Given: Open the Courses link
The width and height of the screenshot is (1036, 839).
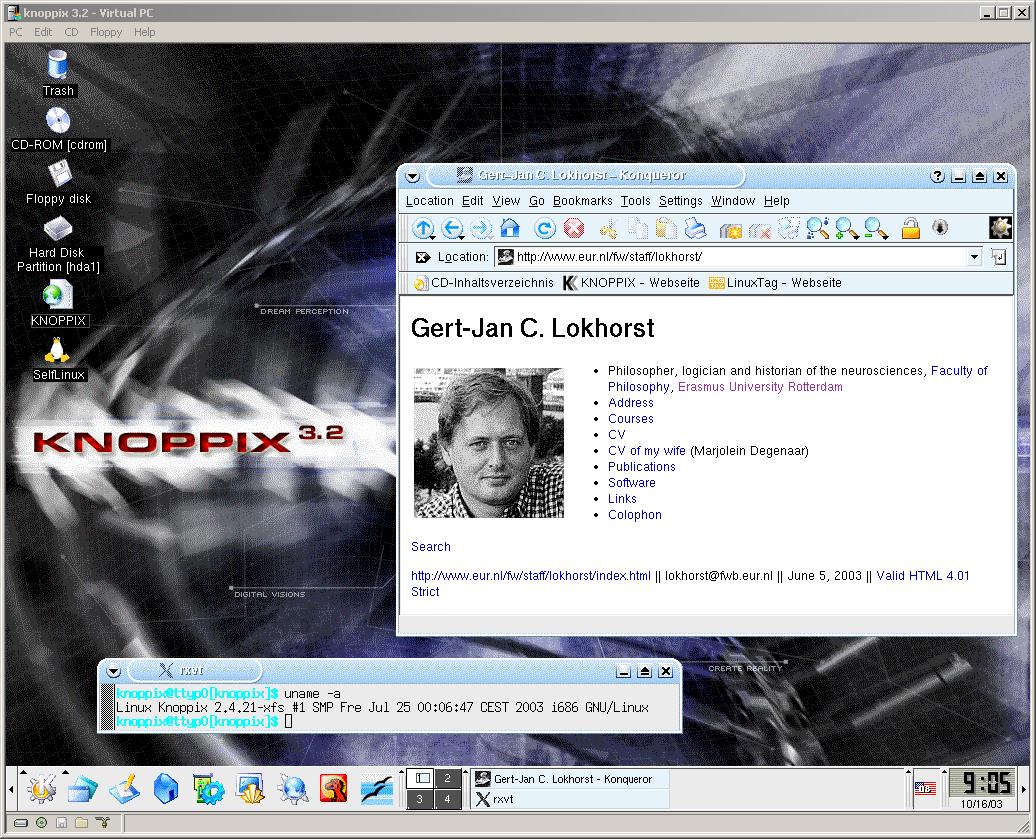Looking at the screenshot, I should coord(630,419).
